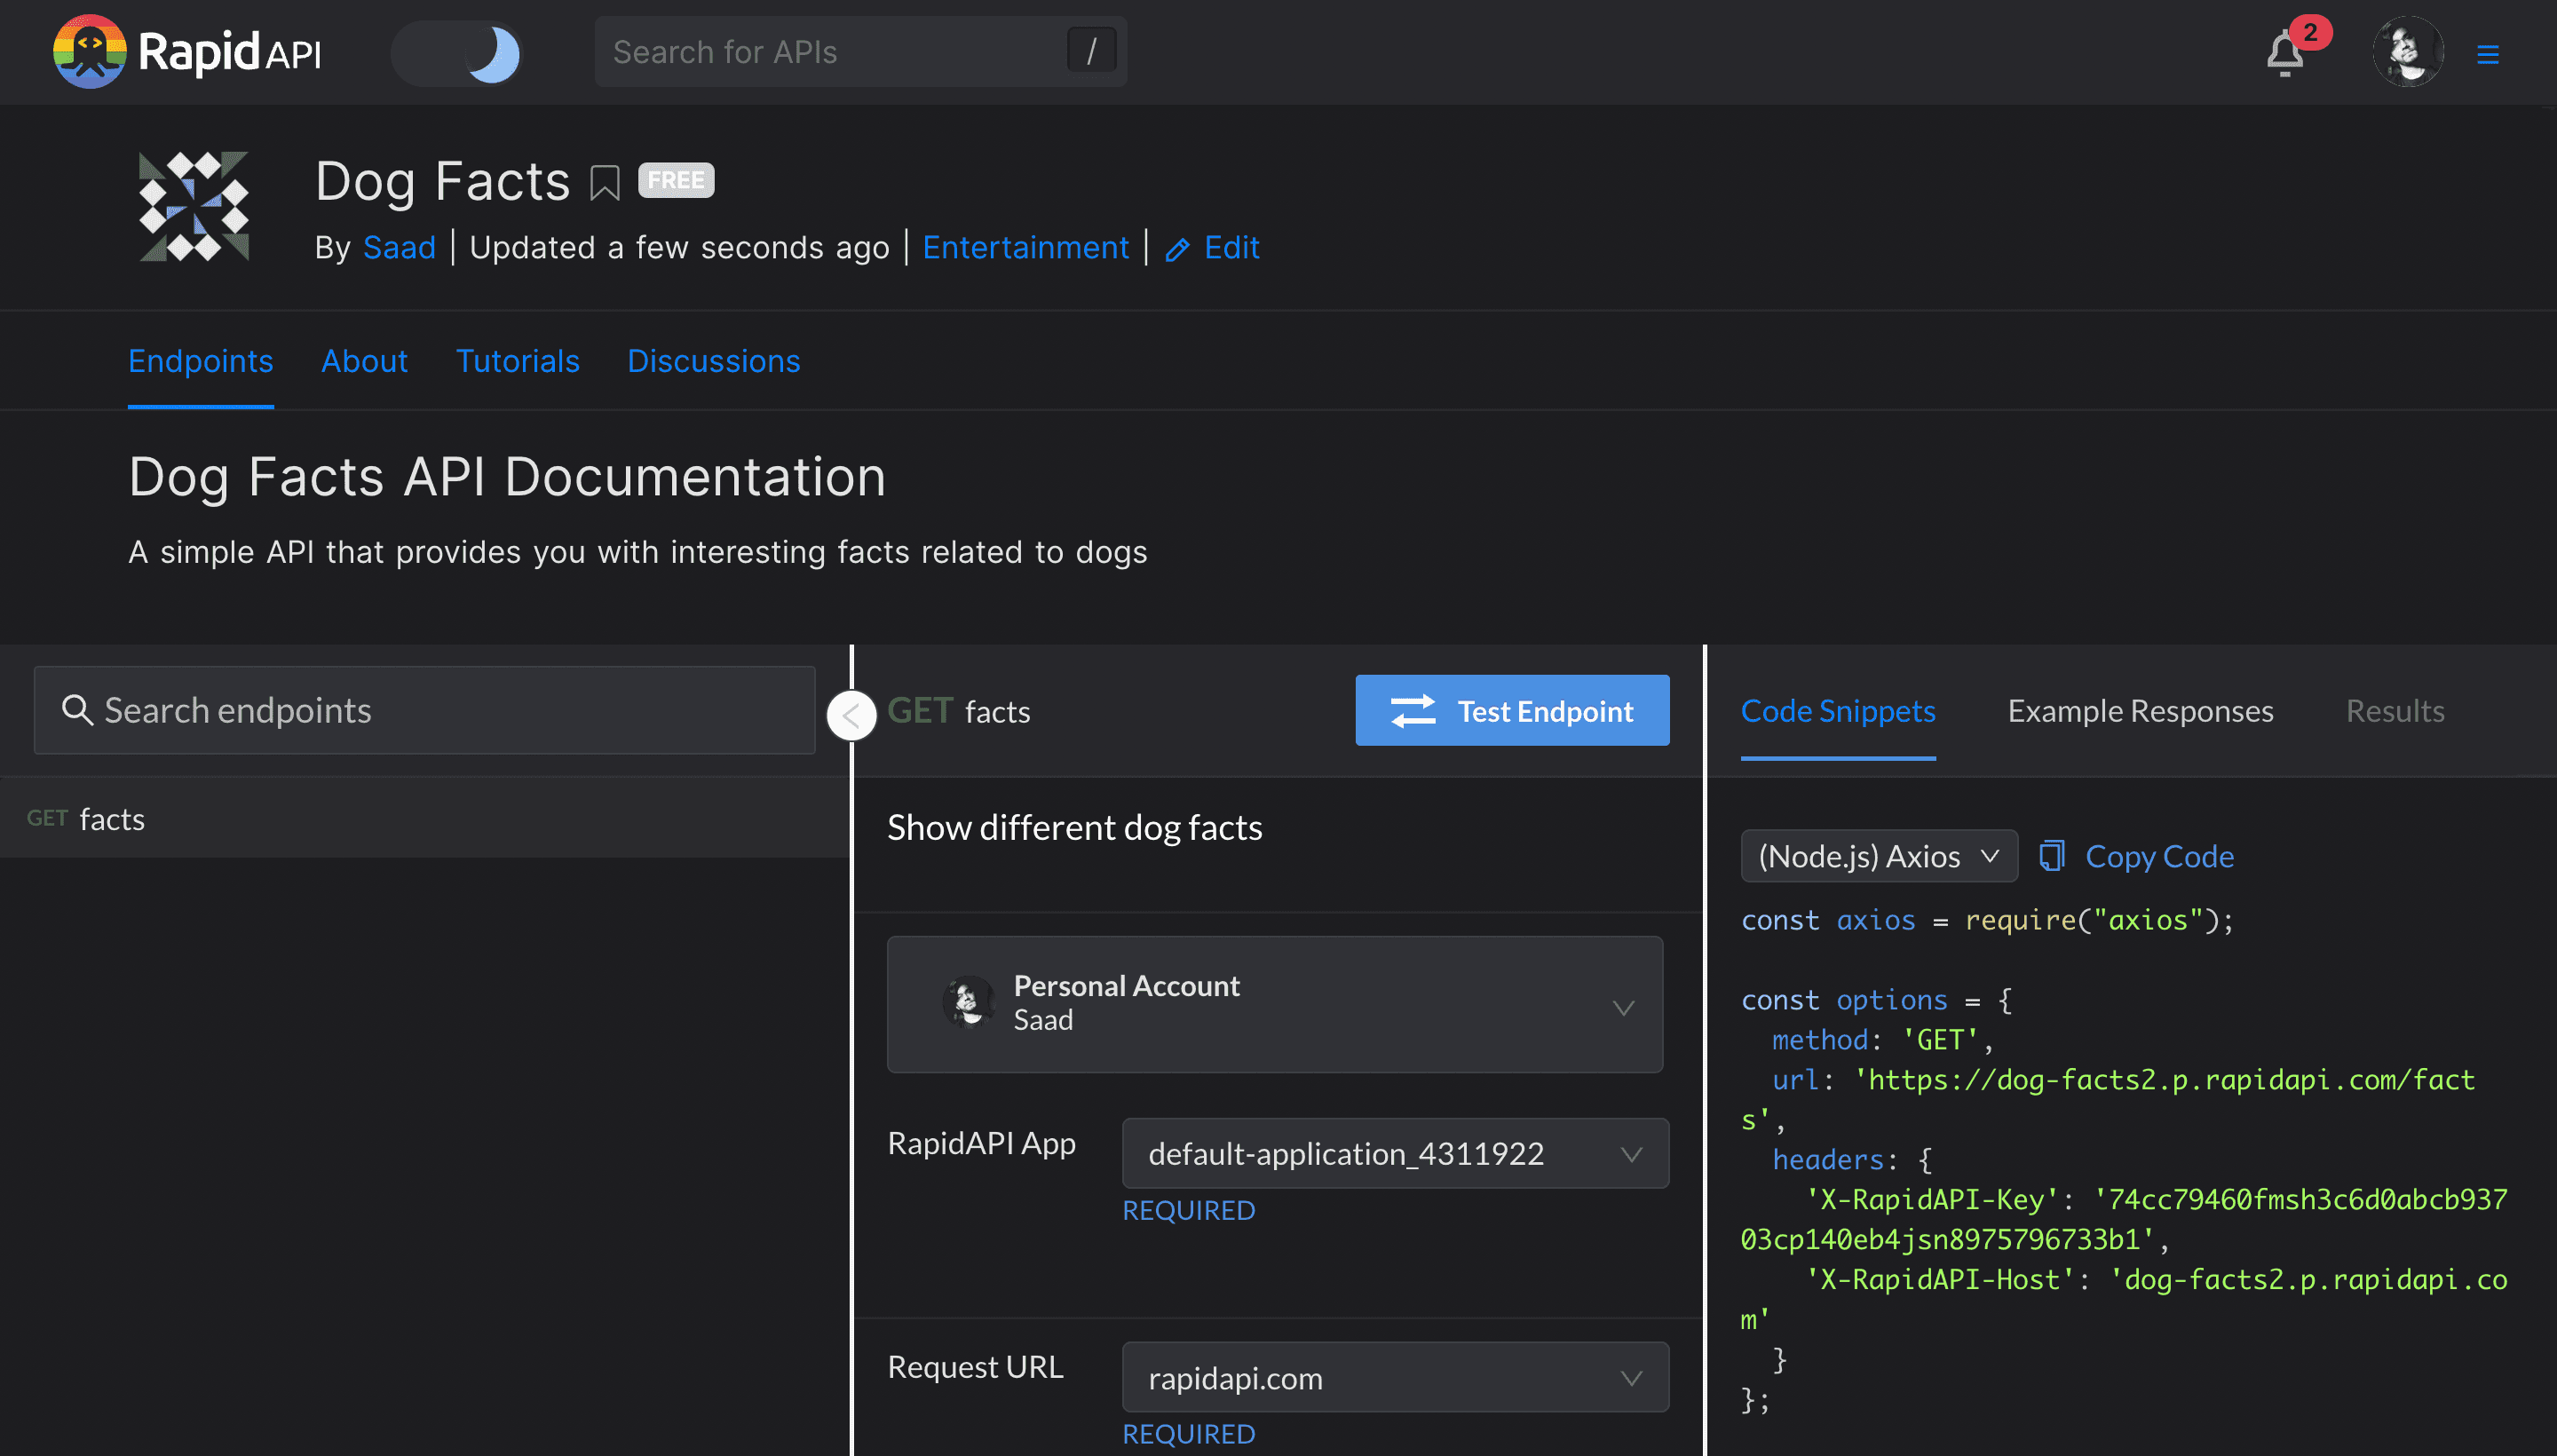Switch to the Discussions tab

coord(714,361)
